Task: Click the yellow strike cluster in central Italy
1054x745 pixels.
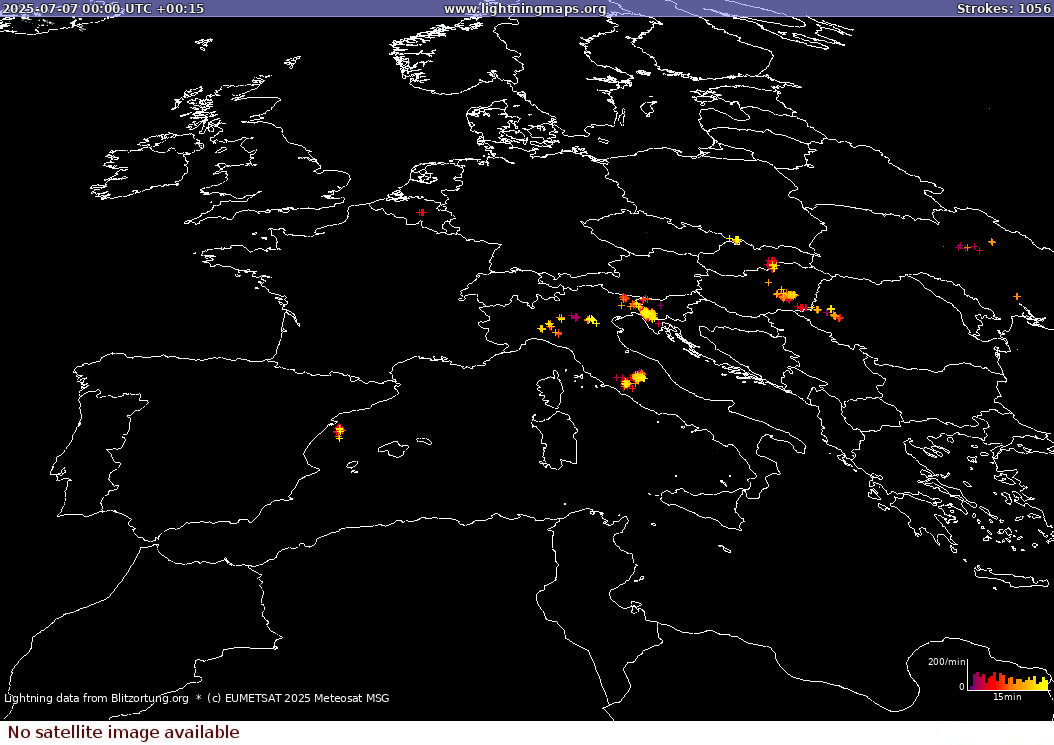Action: (634, 379)
